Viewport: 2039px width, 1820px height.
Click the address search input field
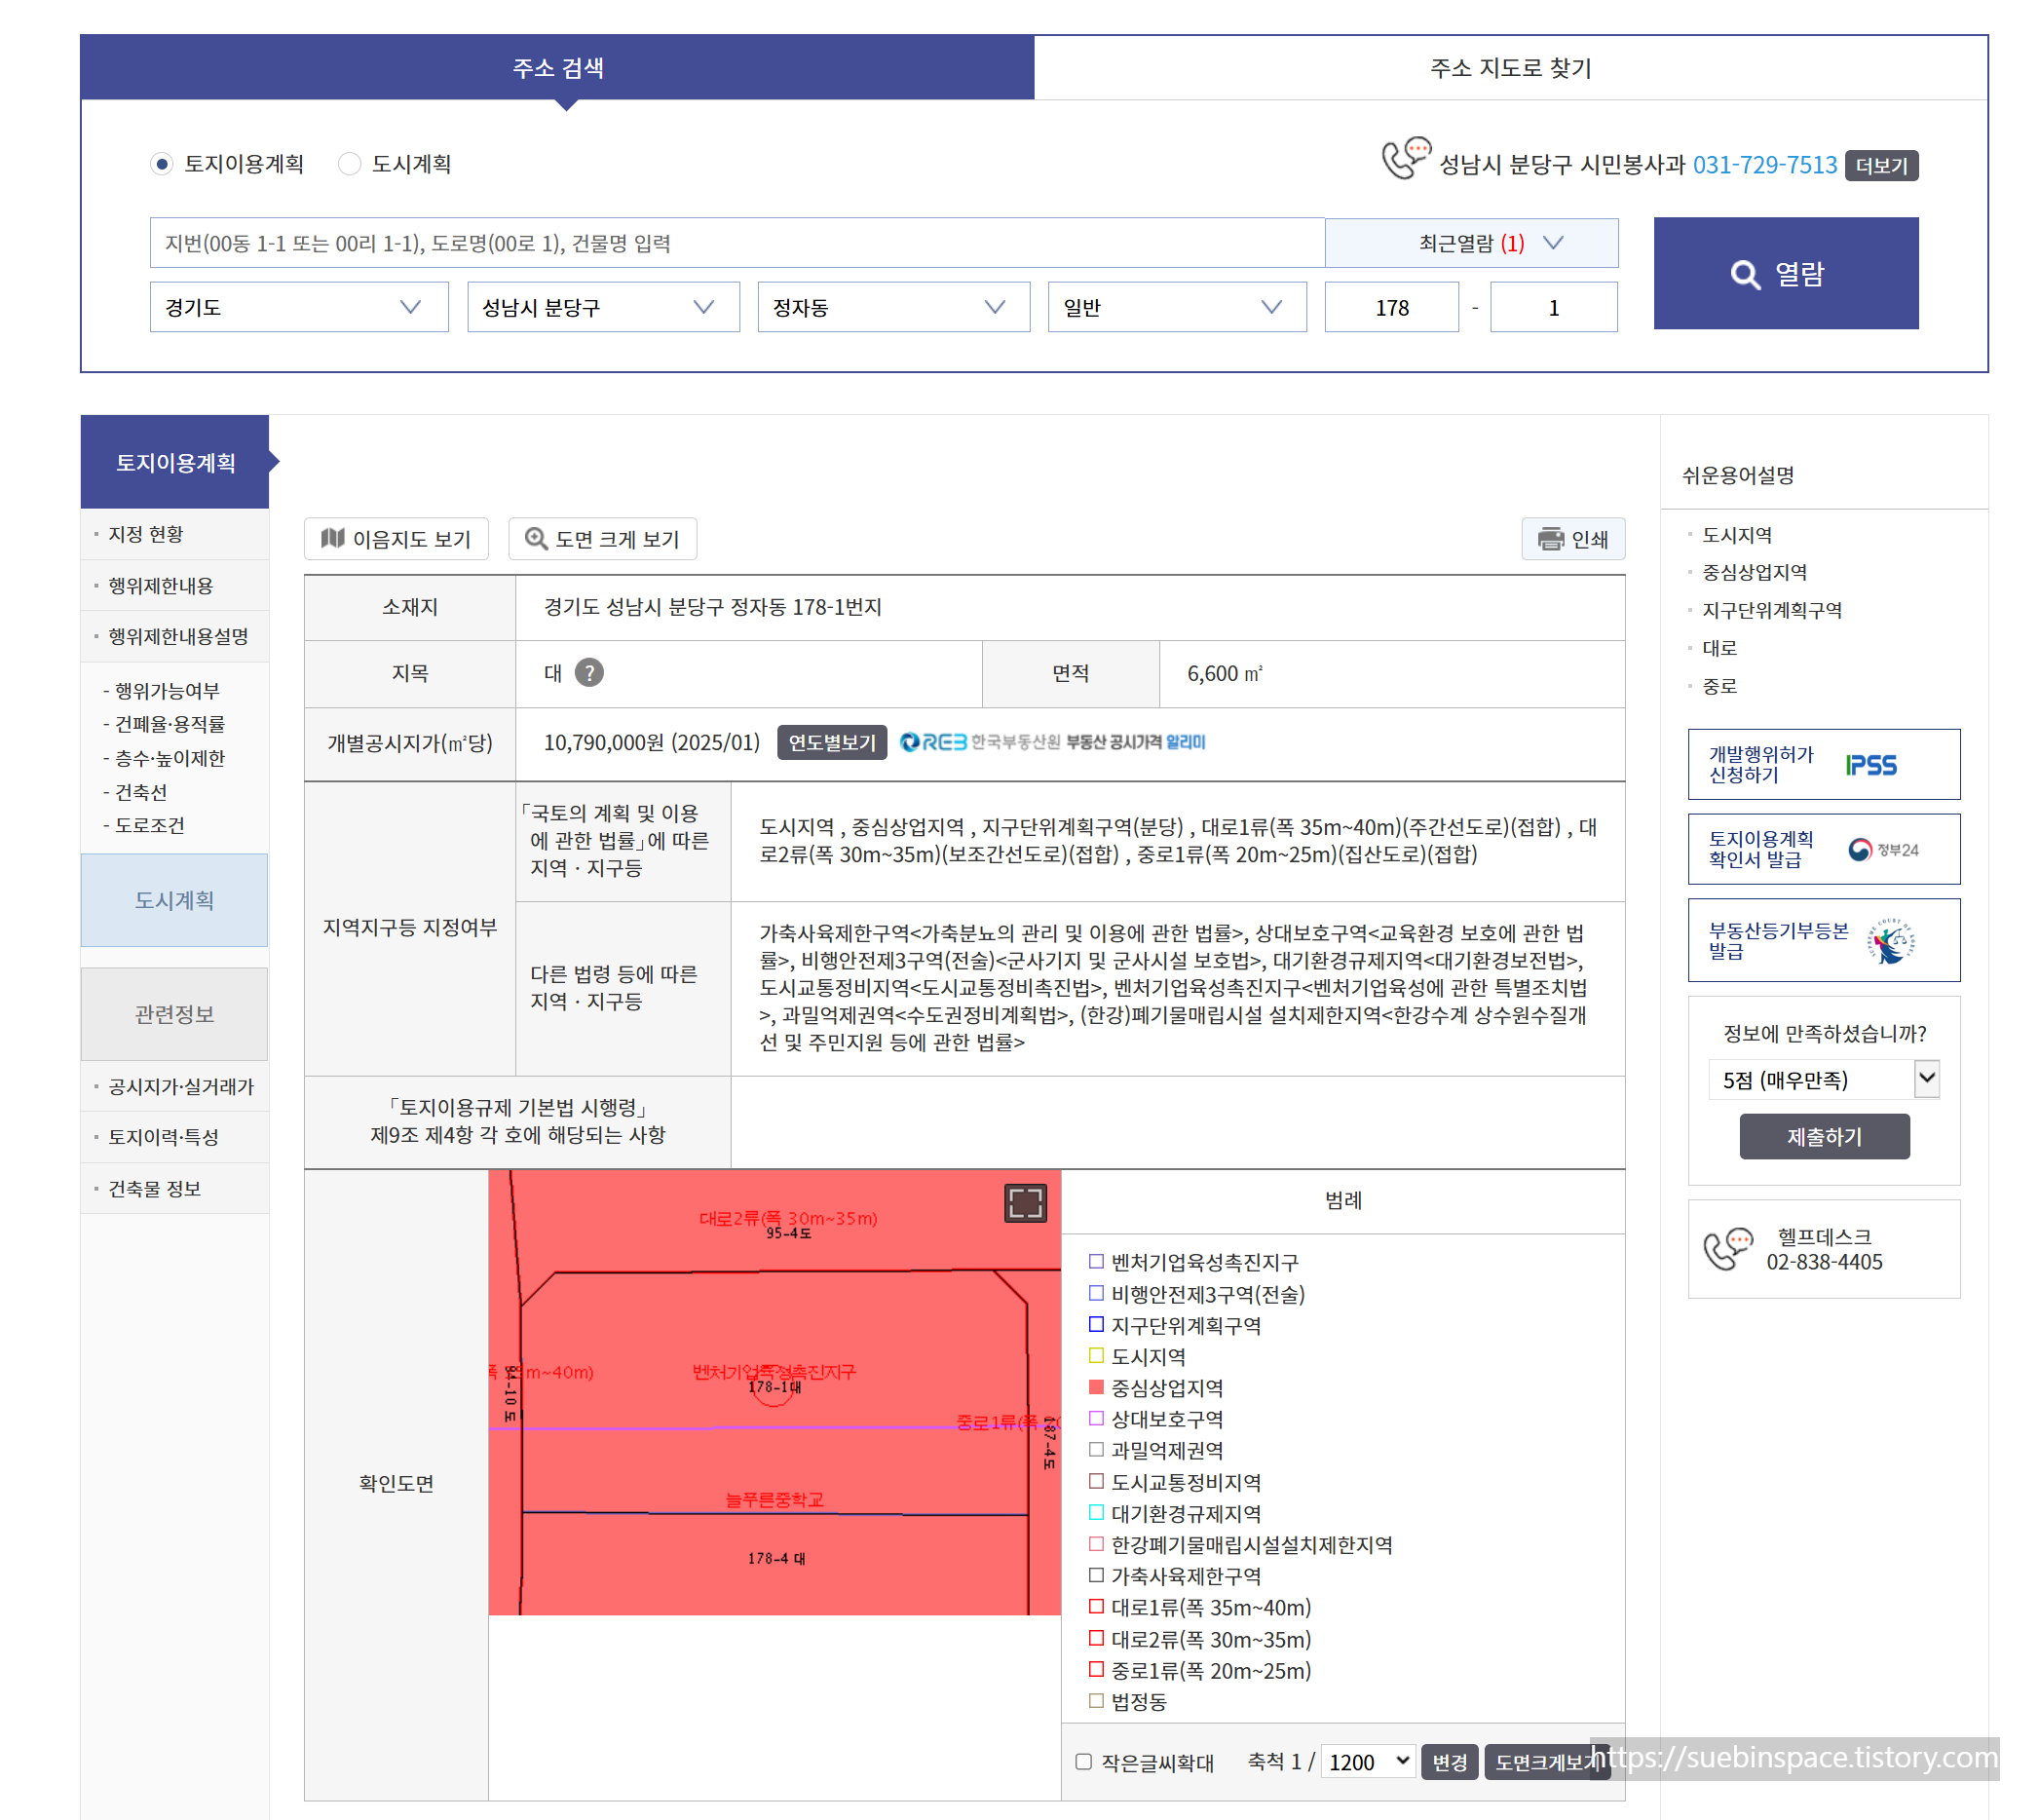737,243
